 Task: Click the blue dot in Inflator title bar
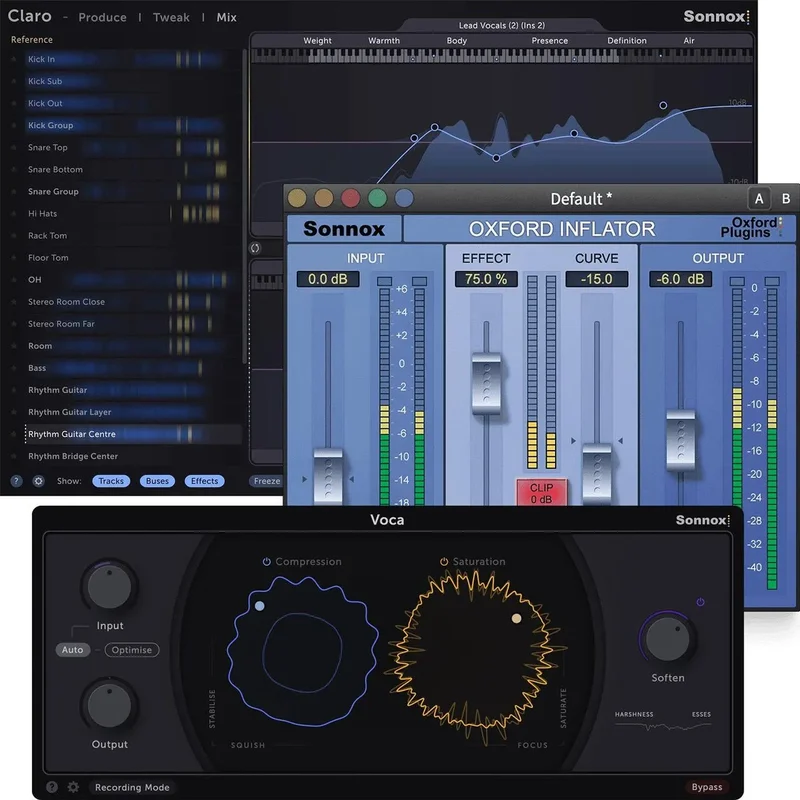tap(404, 198)
